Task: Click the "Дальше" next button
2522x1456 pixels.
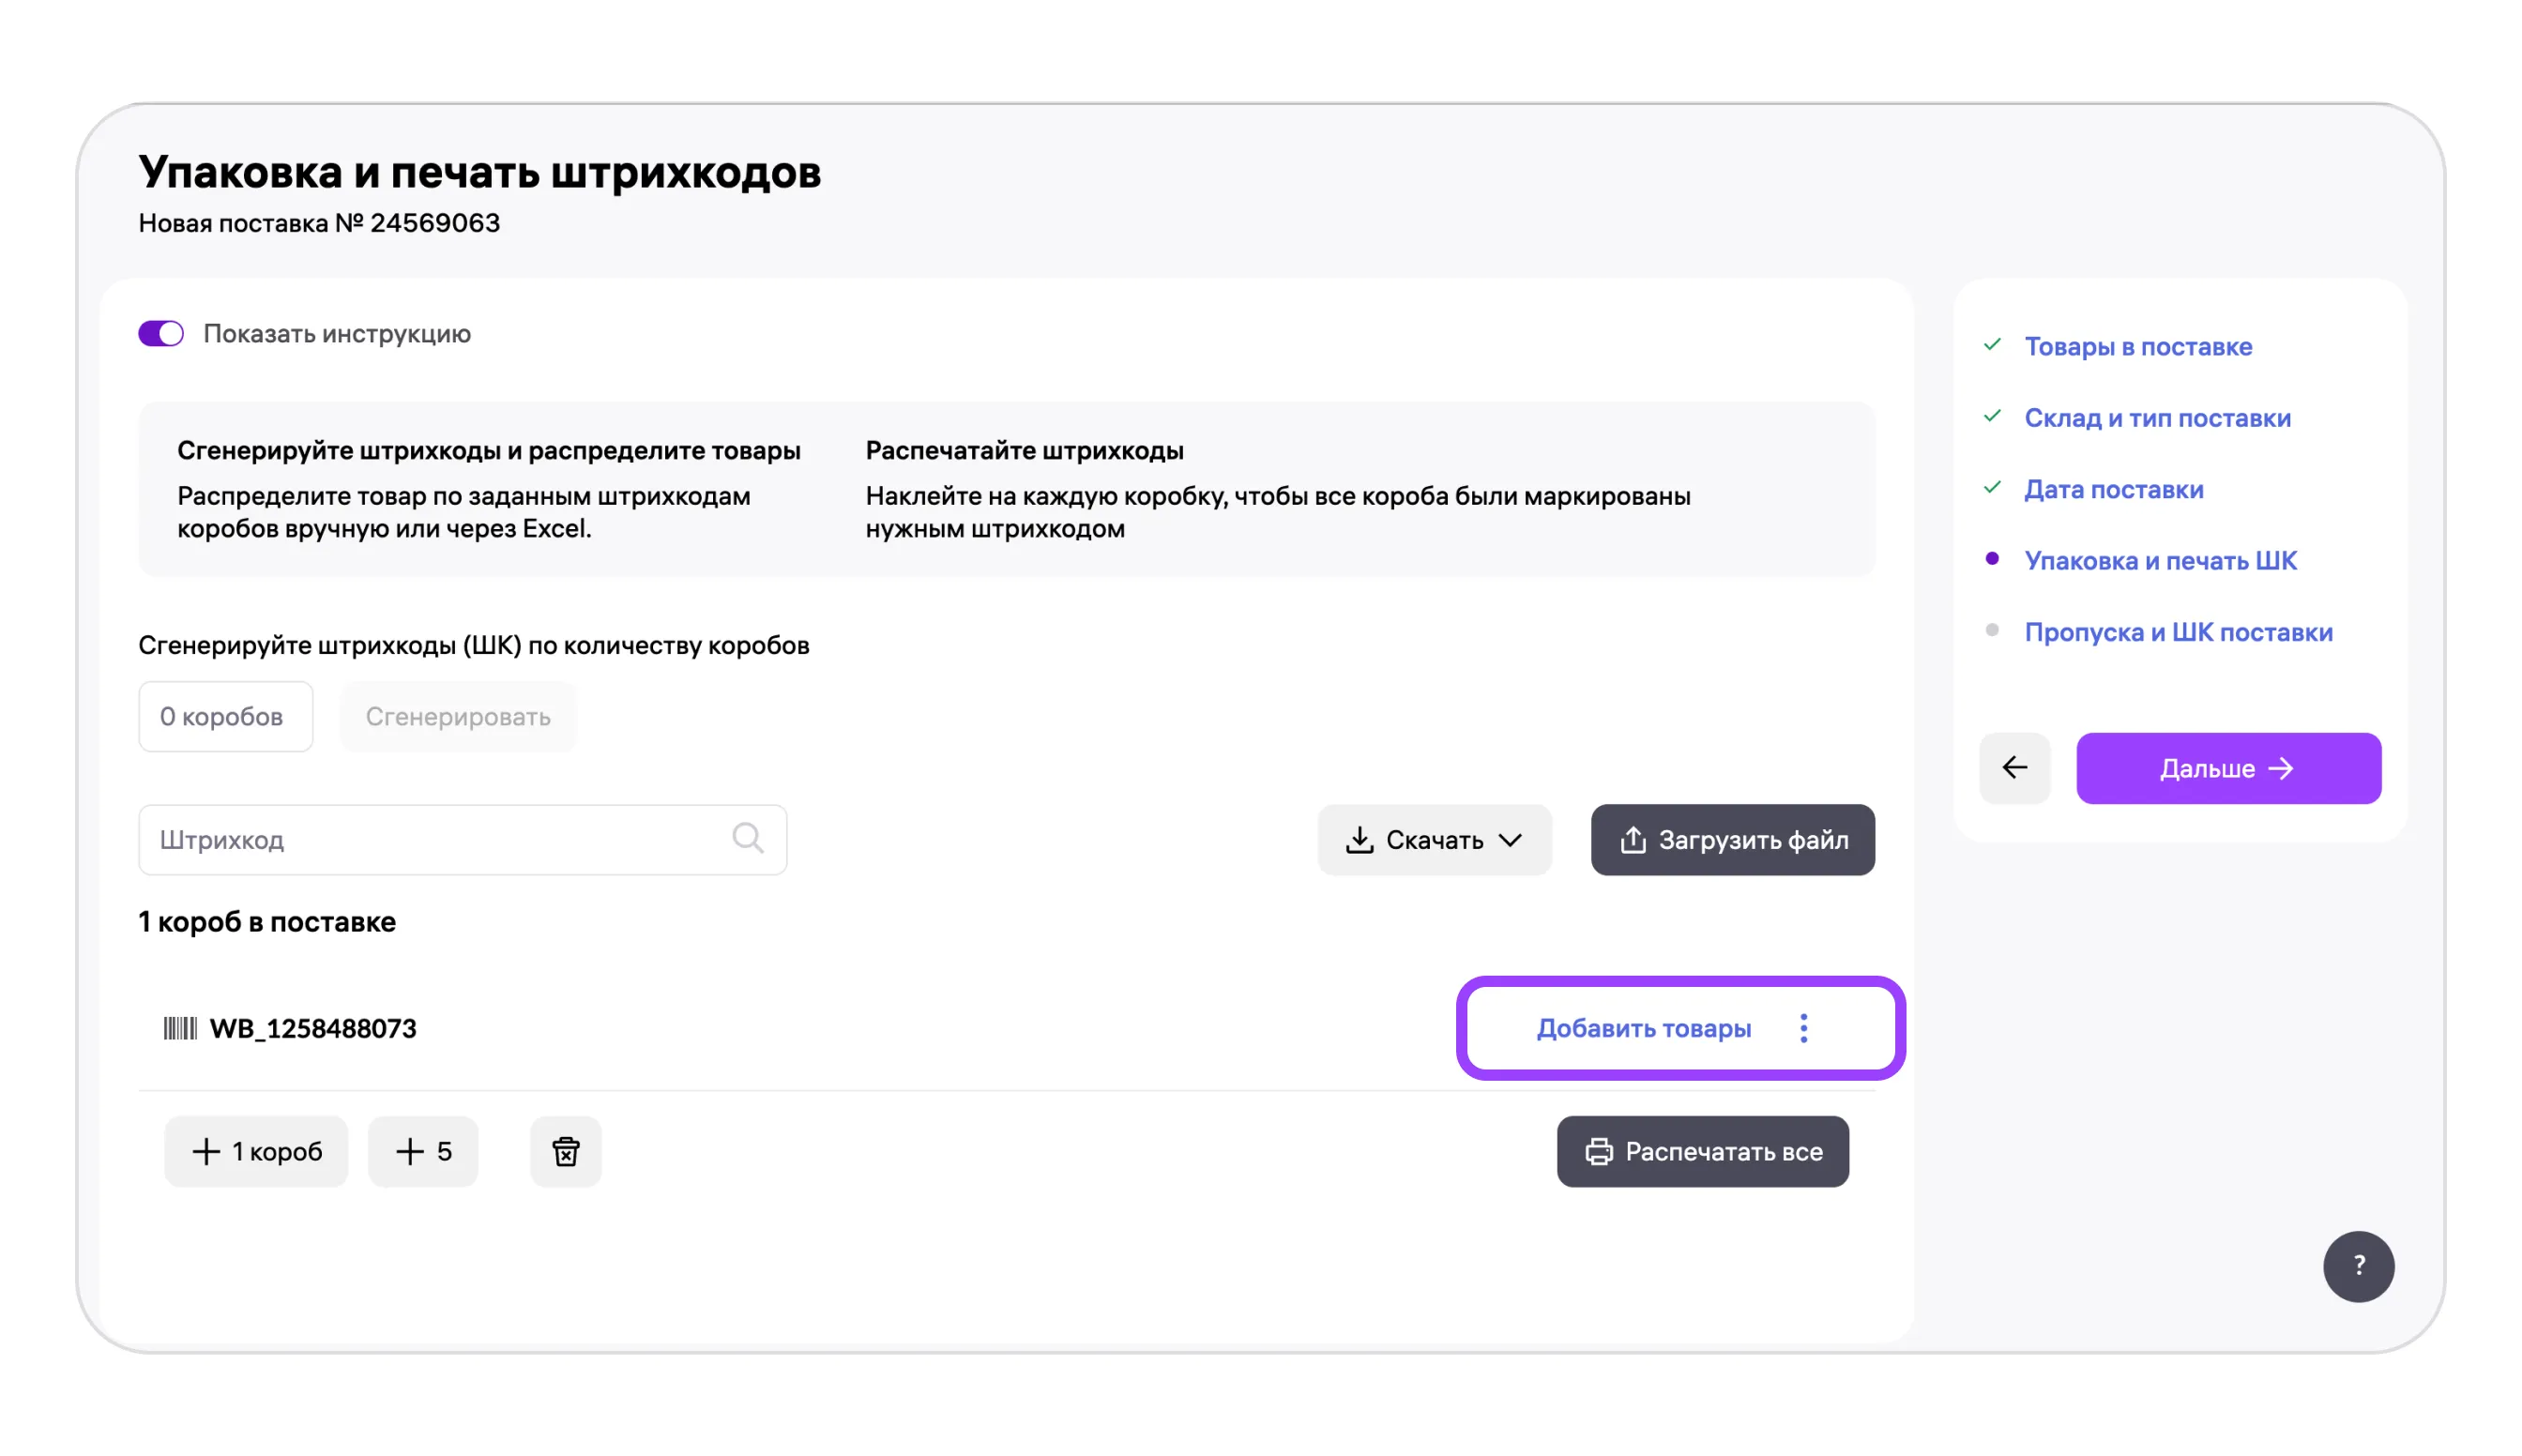Action: (x=2227, y=768)
